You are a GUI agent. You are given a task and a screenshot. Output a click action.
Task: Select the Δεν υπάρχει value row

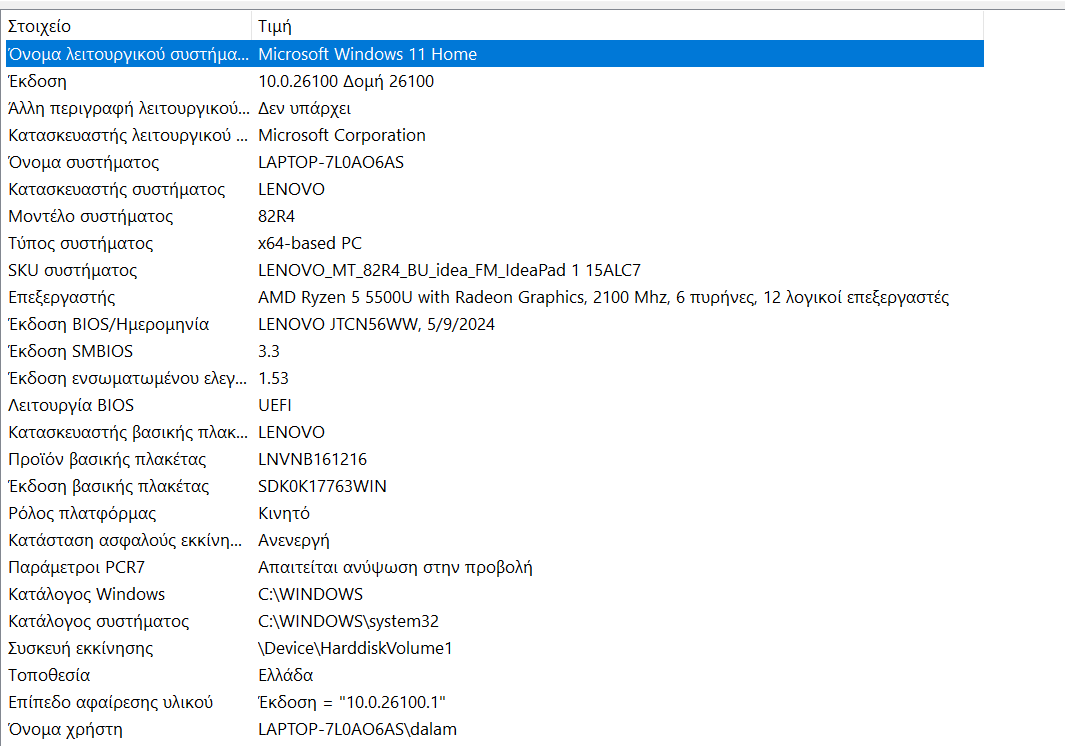[x=494, y=108]
